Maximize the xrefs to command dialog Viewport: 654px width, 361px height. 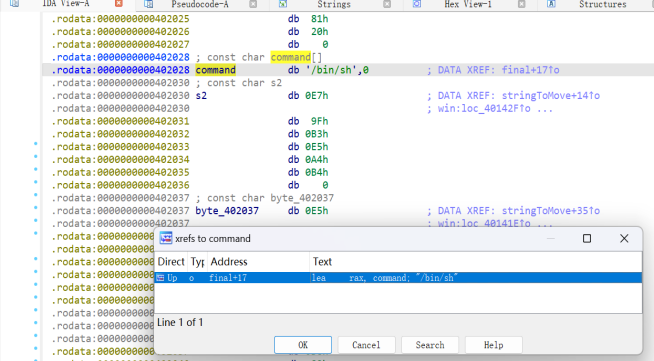coord(587,238)
